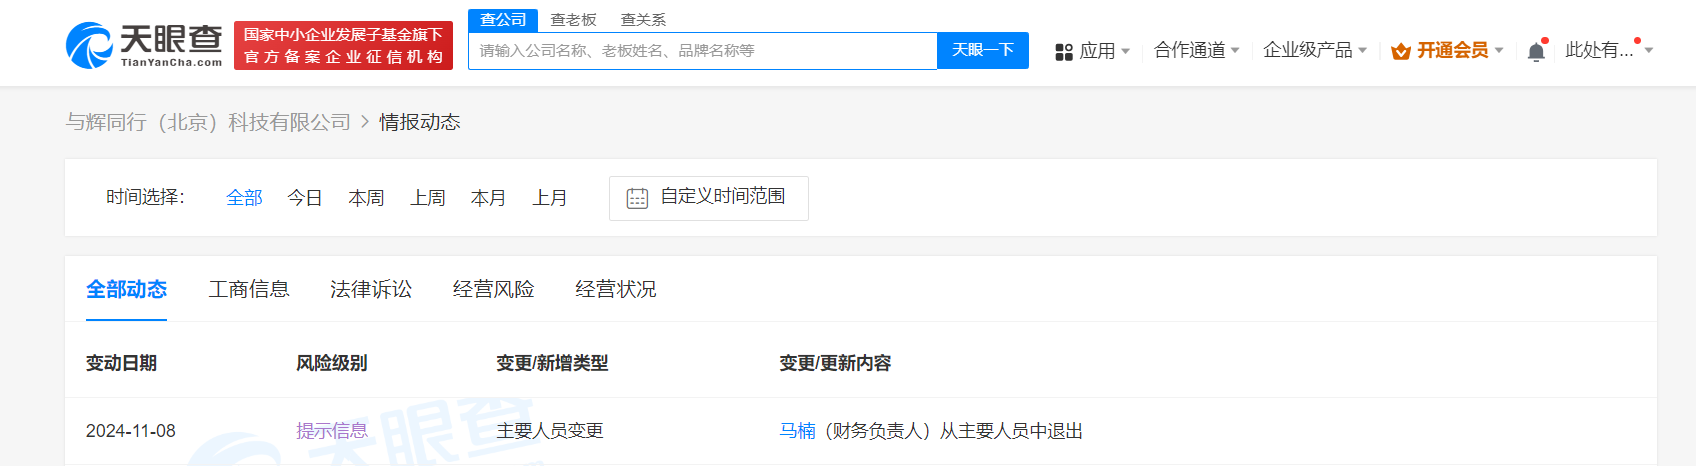Select 今日 time filter
Viewport: 1696px width, 466px height.
pos(305,198)
